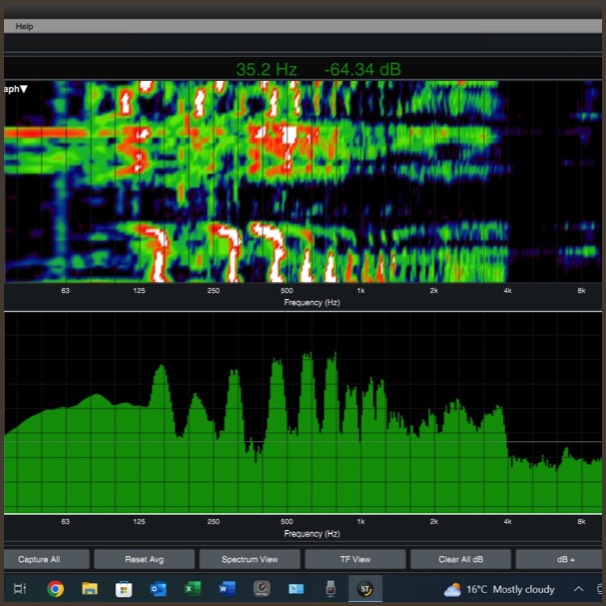Switch to TF View
This screenshot has height=606, width=606.
click(354, 559)
